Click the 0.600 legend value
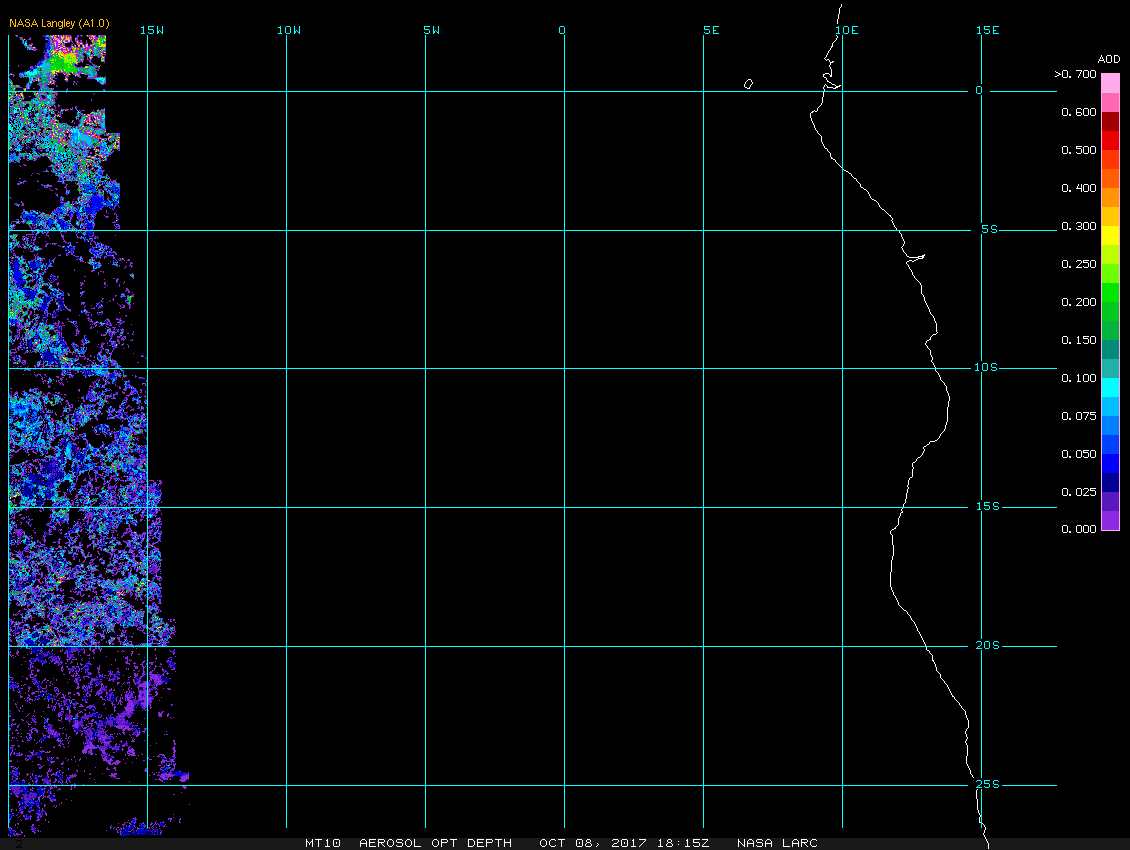This screenshot has height=850, width=1130. 1079,112
